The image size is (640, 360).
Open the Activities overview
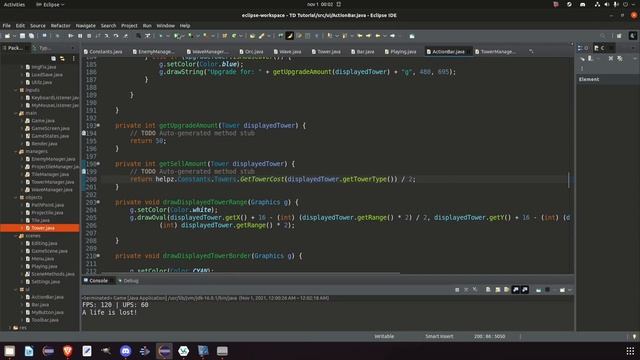click(14, 4)
